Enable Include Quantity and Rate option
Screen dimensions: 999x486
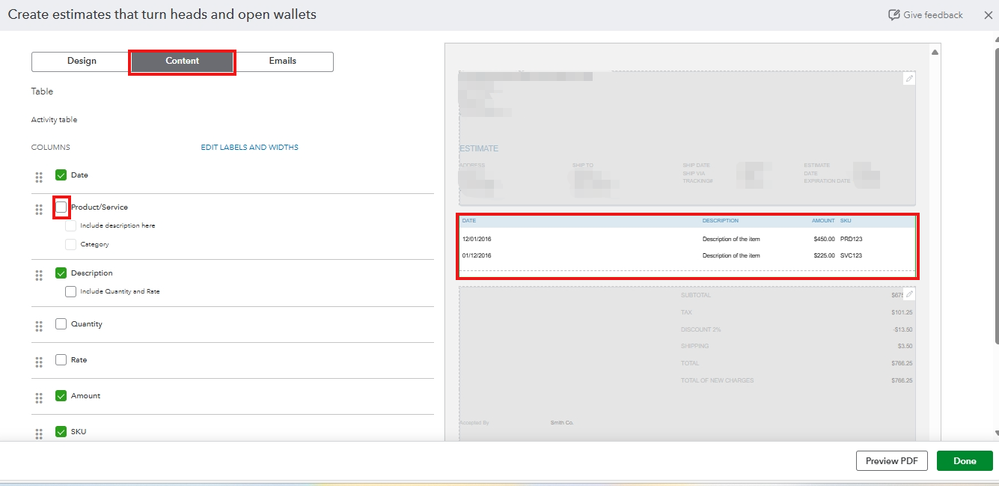71,291
